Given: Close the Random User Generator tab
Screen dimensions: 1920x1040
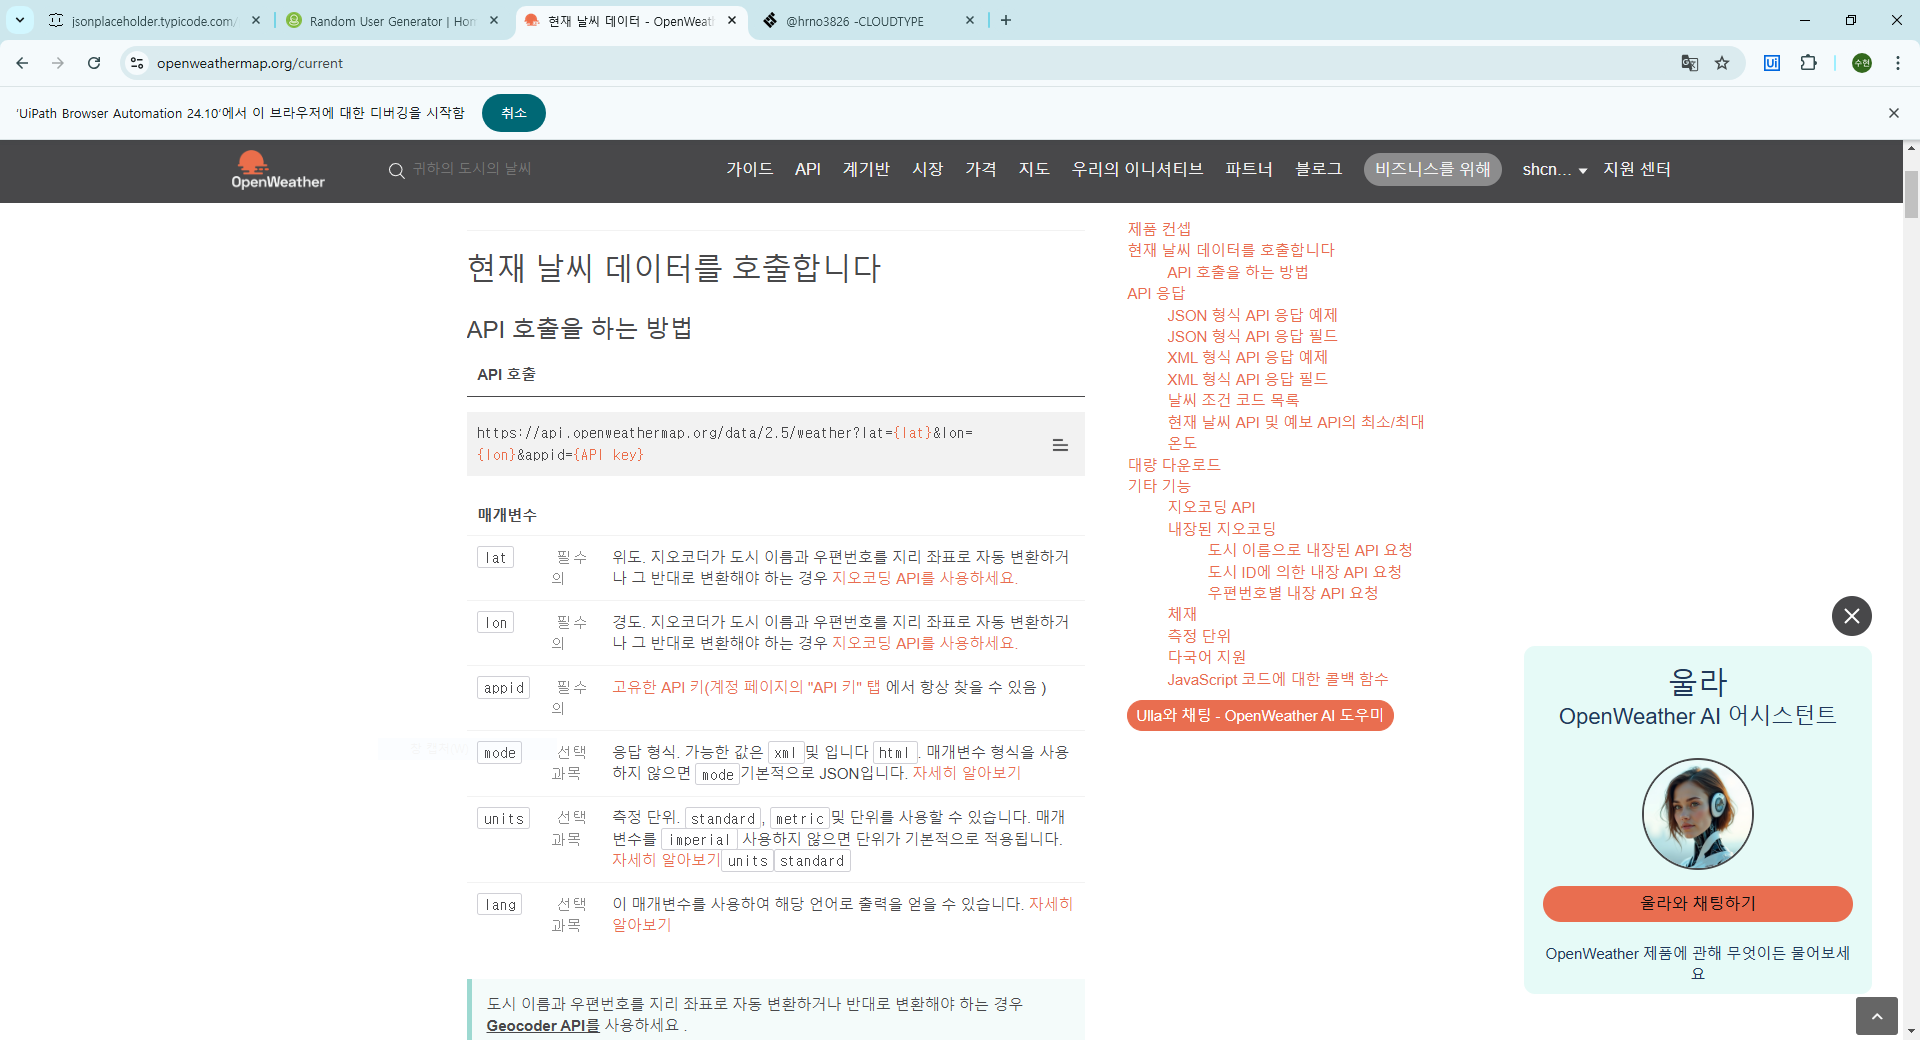Looking at the screenshot, I should (x=494, y=20).
